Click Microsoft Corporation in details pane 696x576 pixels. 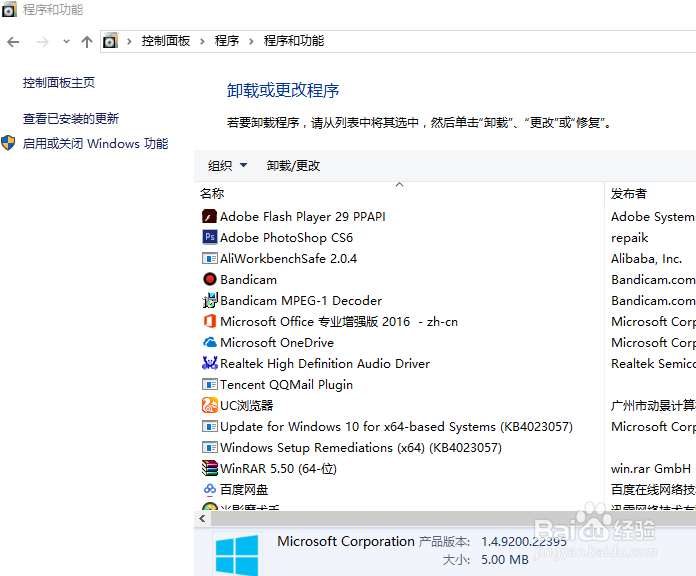[x=346, y=541]
